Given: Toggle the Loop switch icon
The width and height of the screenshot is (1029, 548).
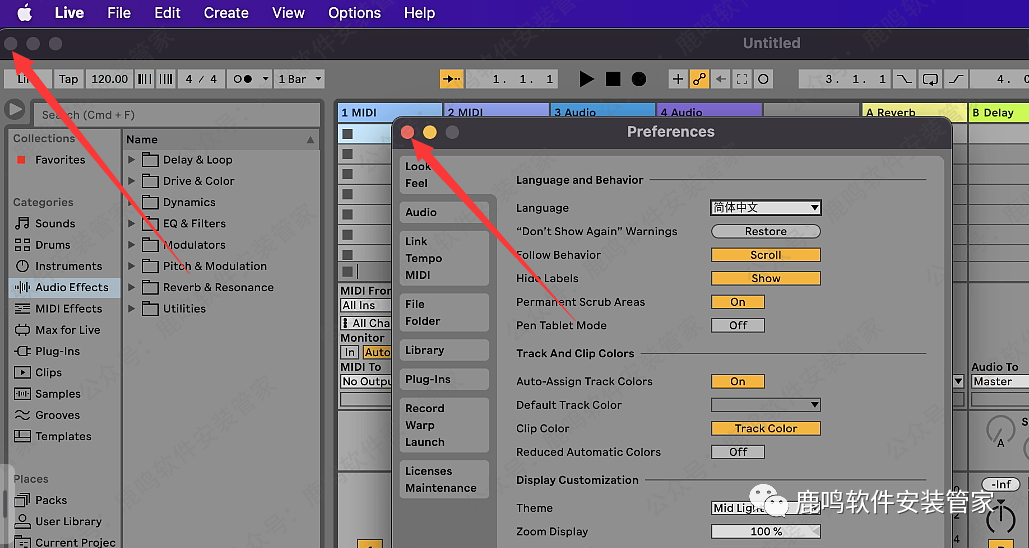Looking at the screenshot, I should (x=931, y=79).
